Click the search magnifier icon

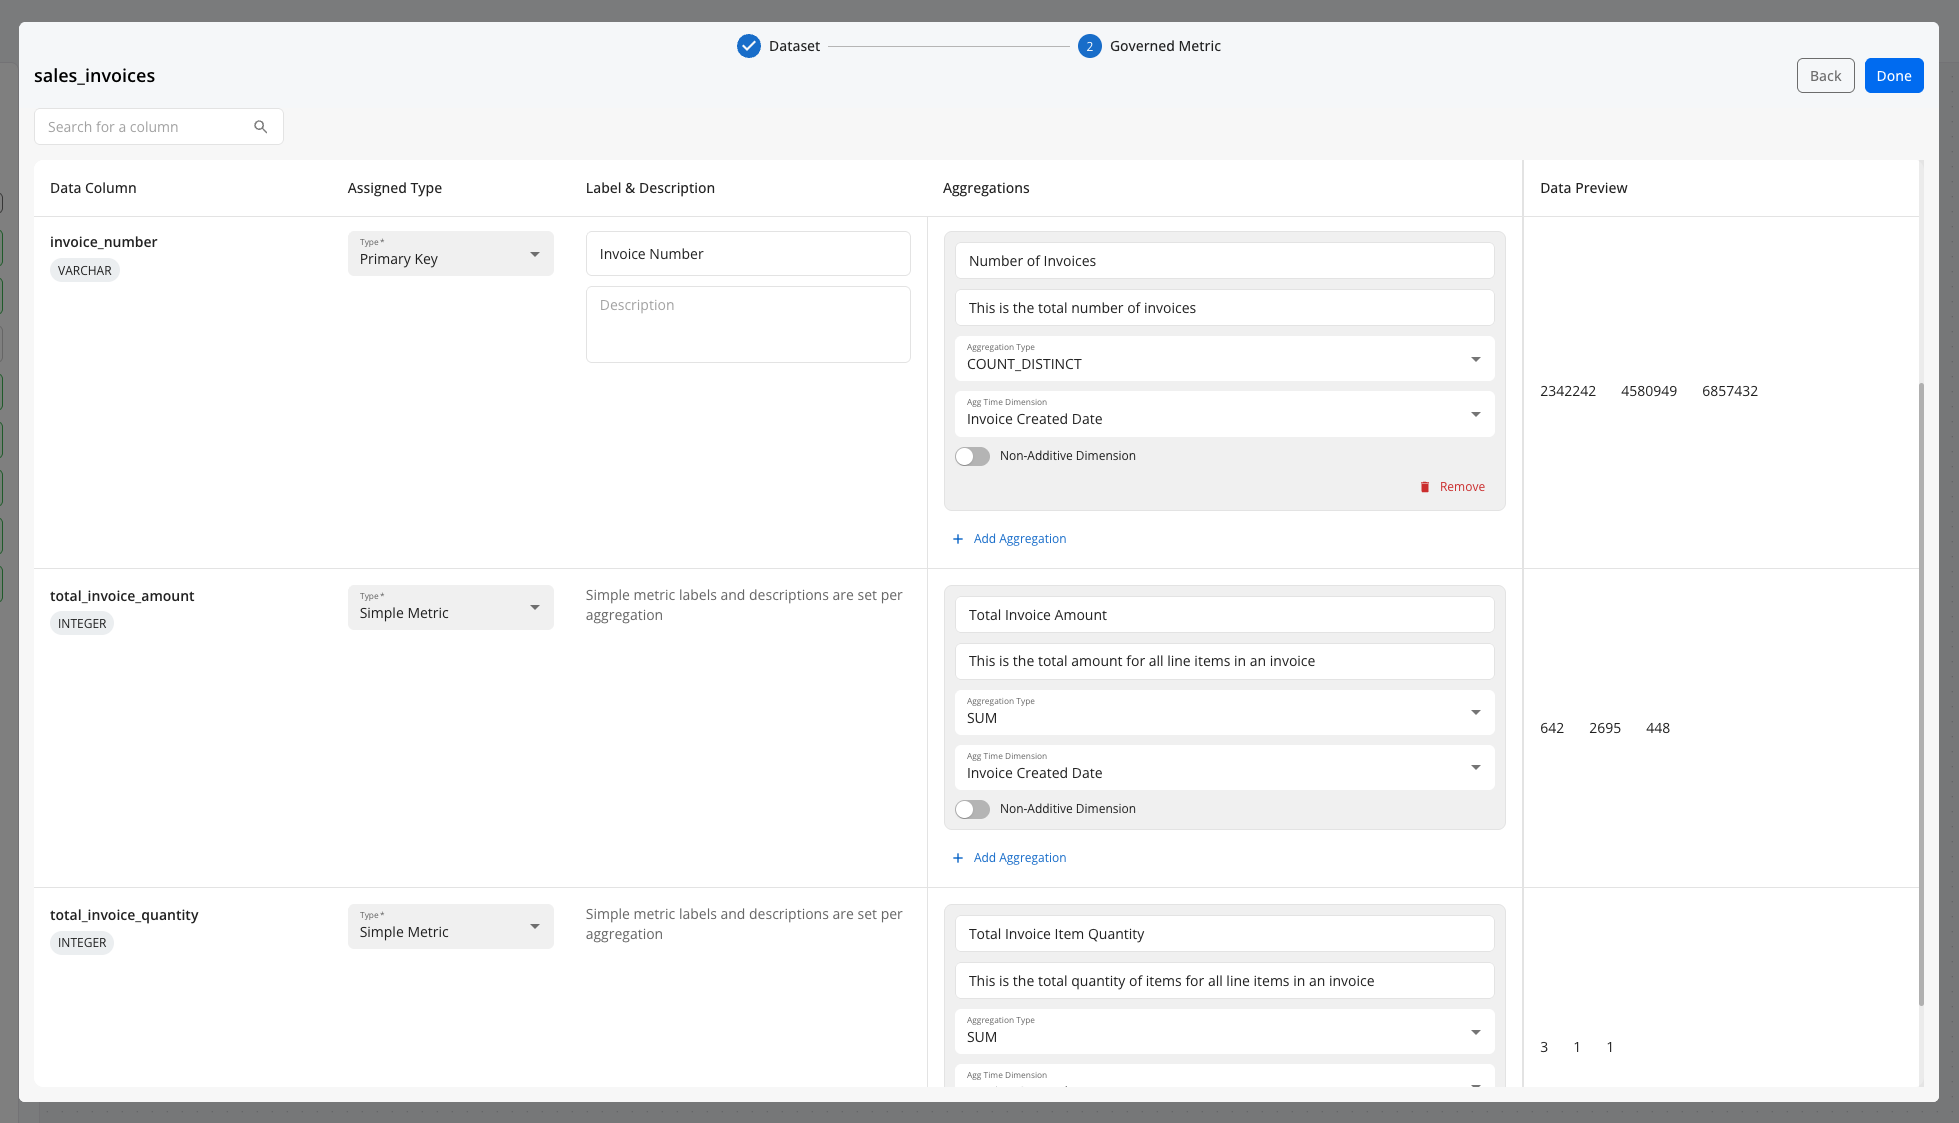[x=260, y=127]
